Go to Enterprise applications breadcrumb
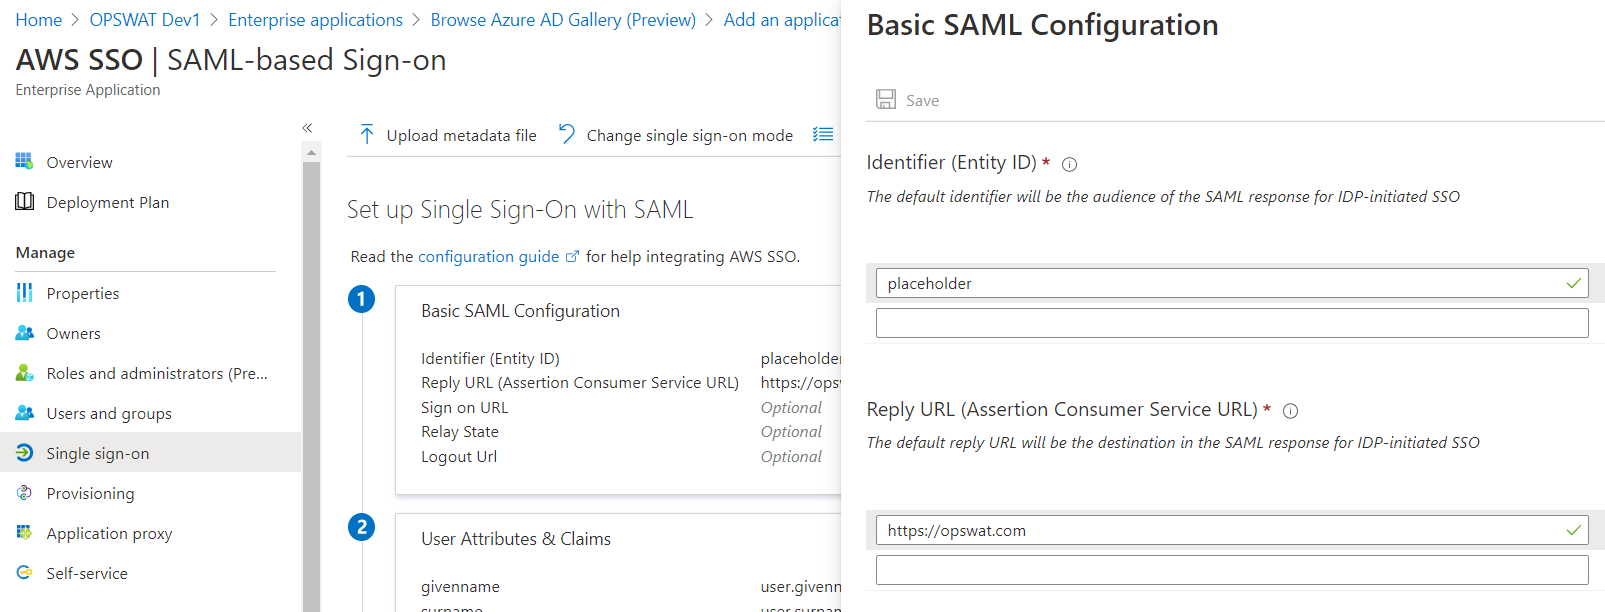 click(x=315, y=20)
